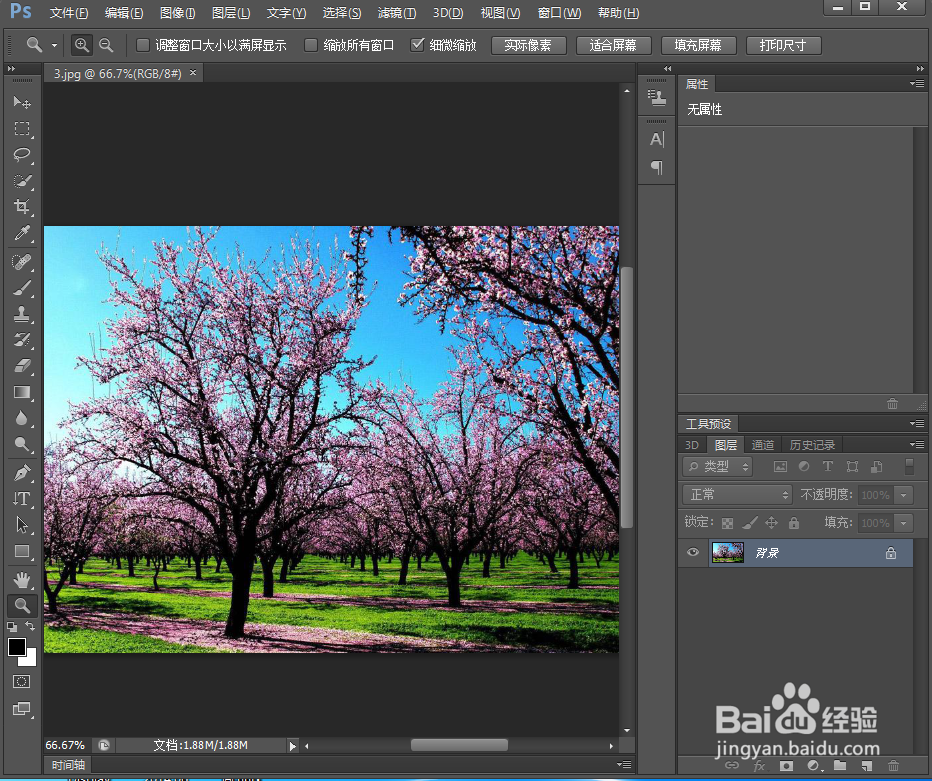Change screen mode icon

[x=22, y=708]
